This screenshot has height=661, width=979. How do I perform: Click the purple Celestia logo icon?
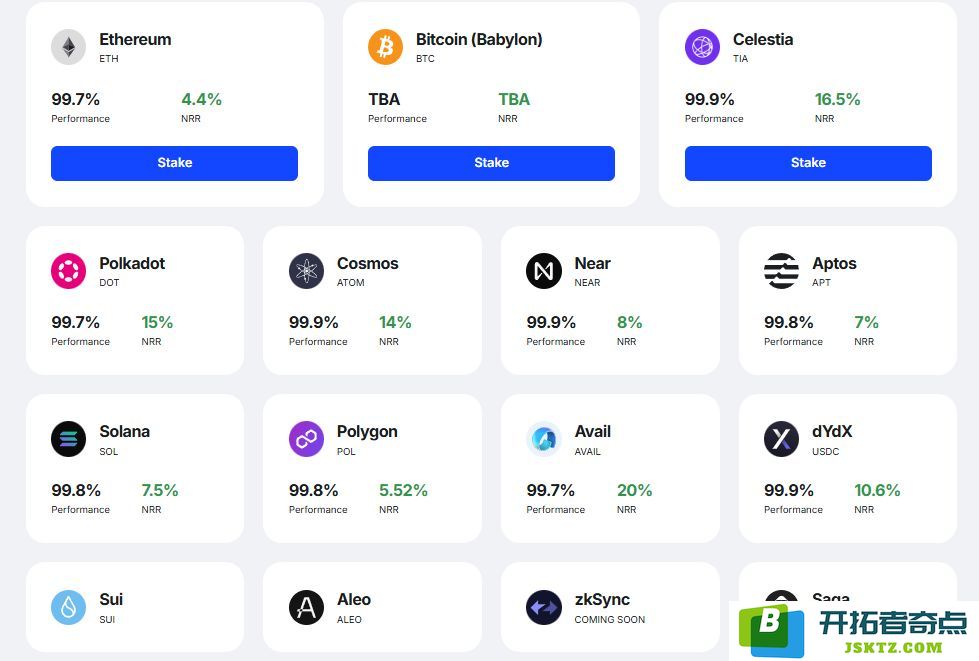(x=702, y=47)
